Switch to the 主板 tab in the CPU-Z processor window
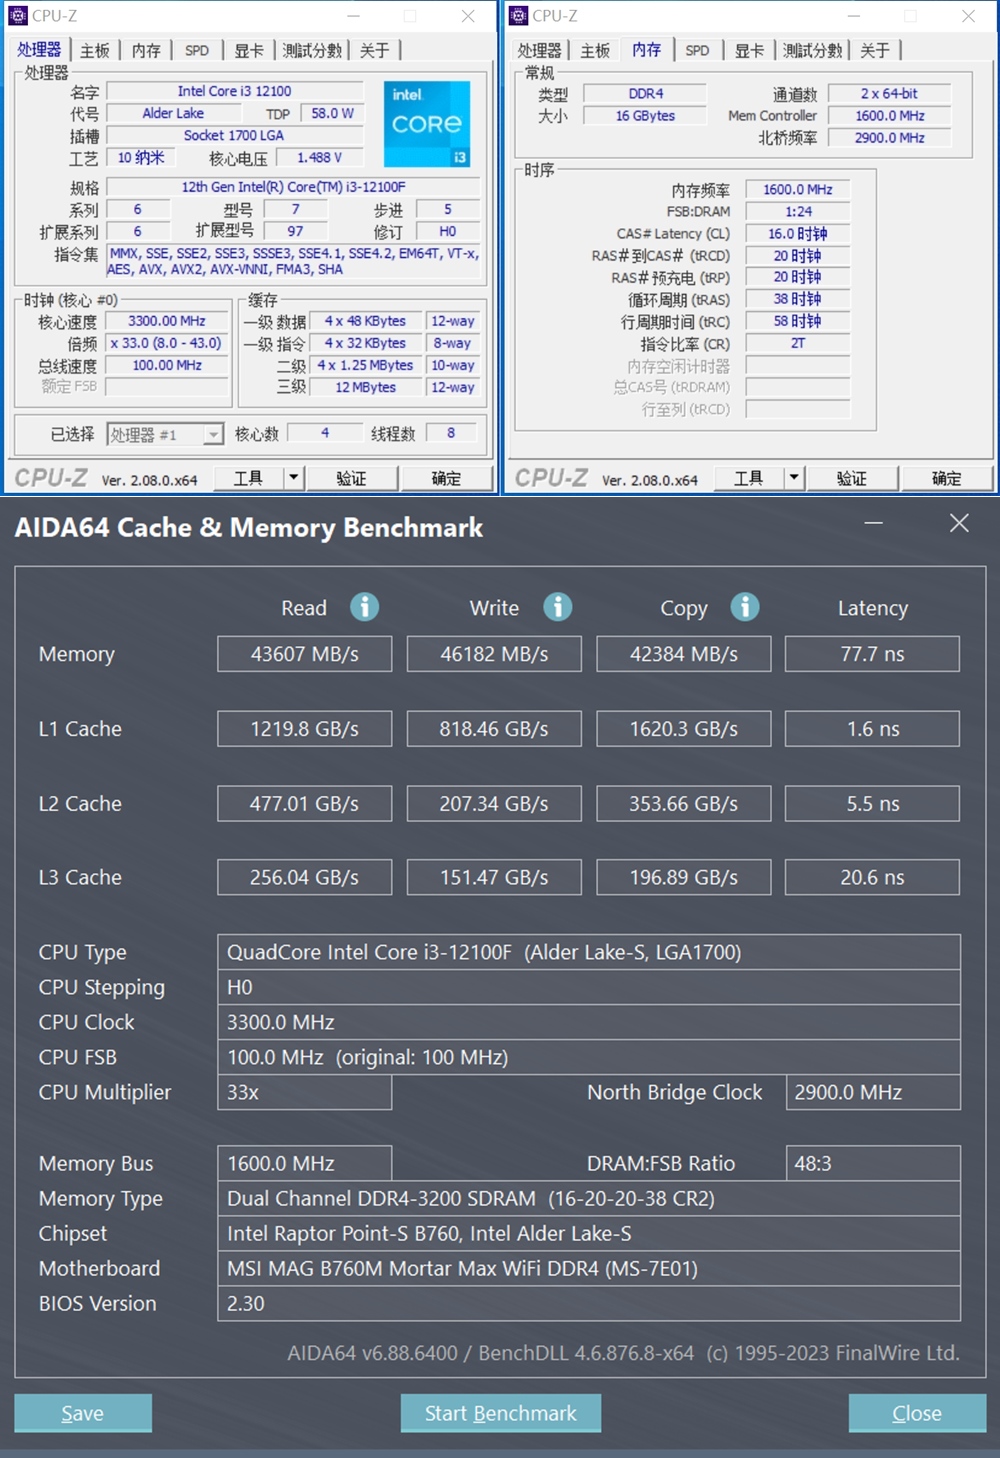The image size is (1000, 1458). point(95,50)
